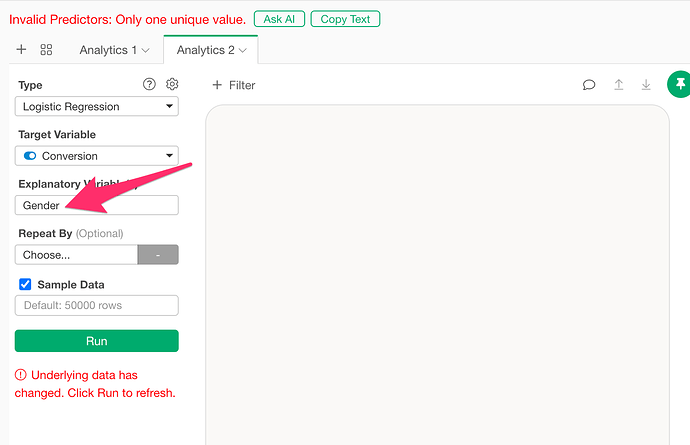Expand the Analytics 2 tab chevron
Screen dimensions: 690x445
pos(242,51)
